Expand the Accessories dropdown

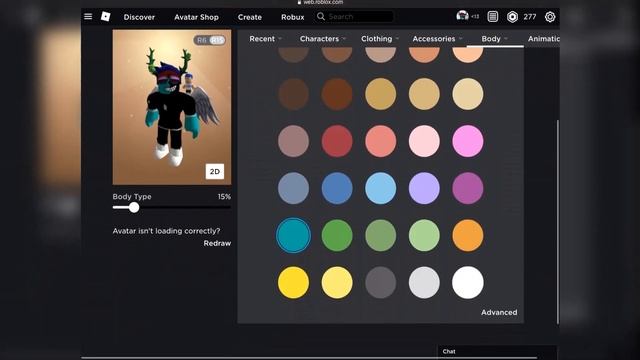(x=438, y=39)
